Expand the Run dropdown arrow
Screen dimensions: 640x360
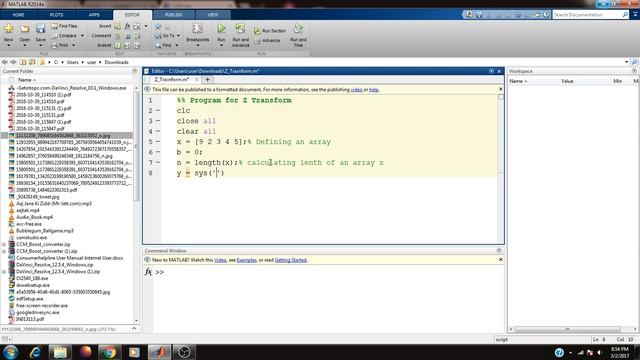[x=221, y=45]
